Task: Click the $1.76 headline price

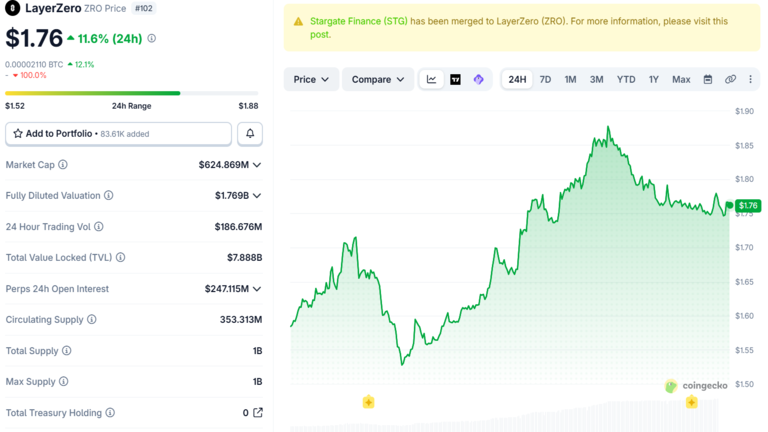Action: [x=34, y=38]
